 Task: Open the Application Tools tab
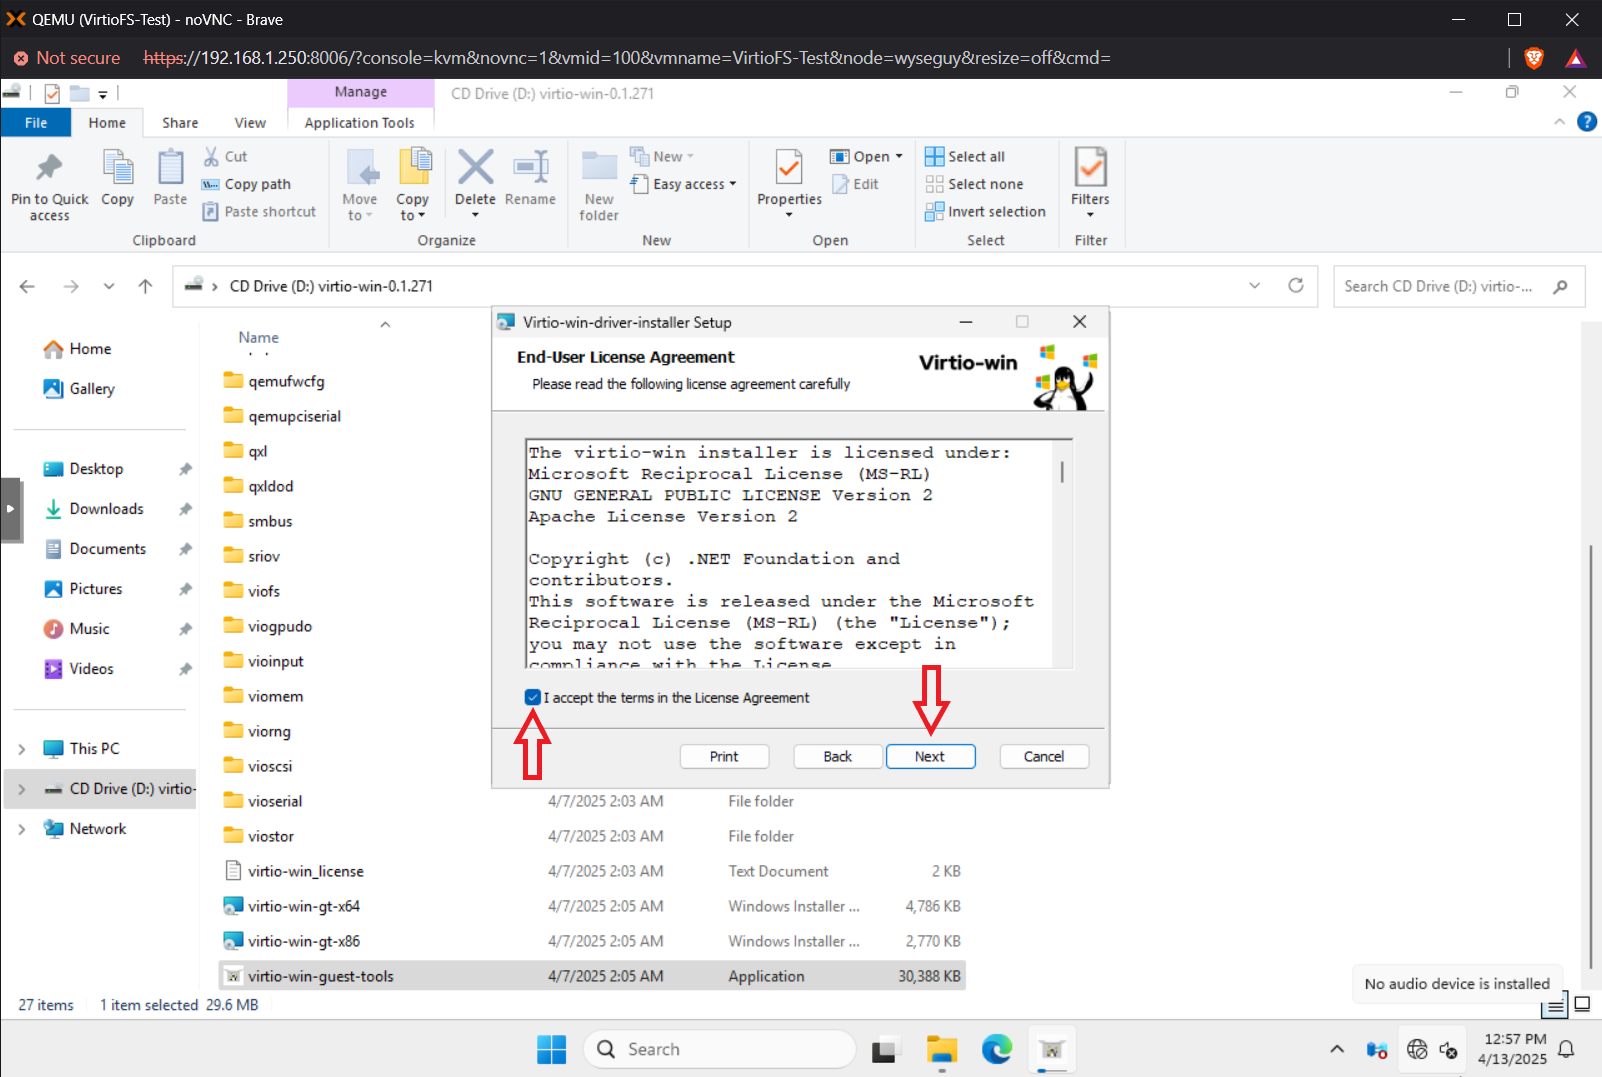pos(360,123)
